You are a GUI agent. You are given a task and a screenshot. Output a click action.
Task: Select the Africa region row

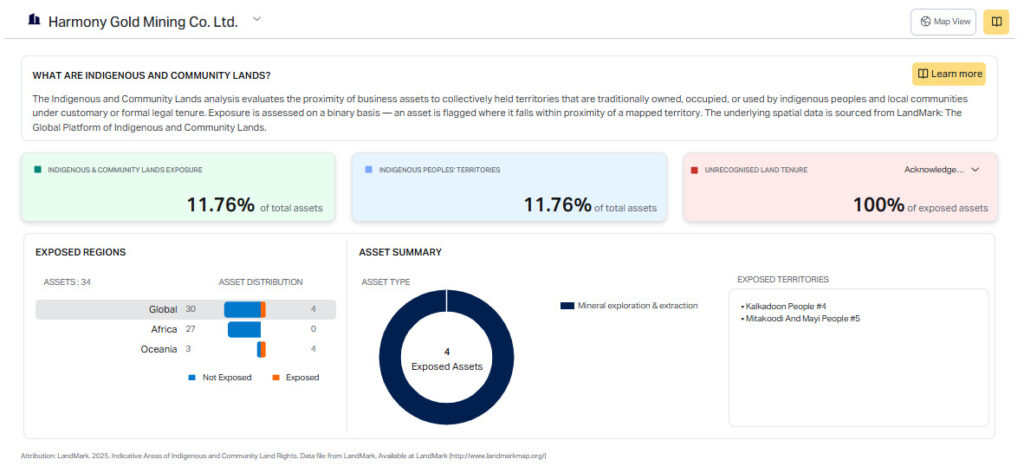[x=185, y=330]
